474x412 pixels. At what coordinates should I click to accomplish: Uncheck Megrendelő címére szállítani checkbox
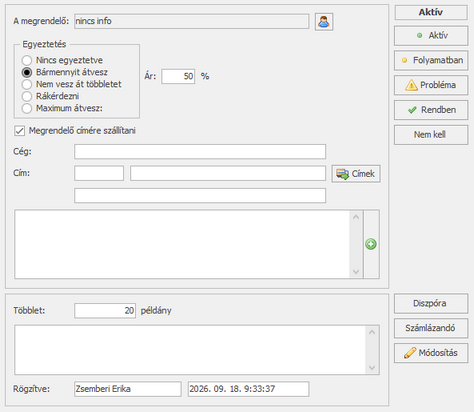(x=20, y=131)
